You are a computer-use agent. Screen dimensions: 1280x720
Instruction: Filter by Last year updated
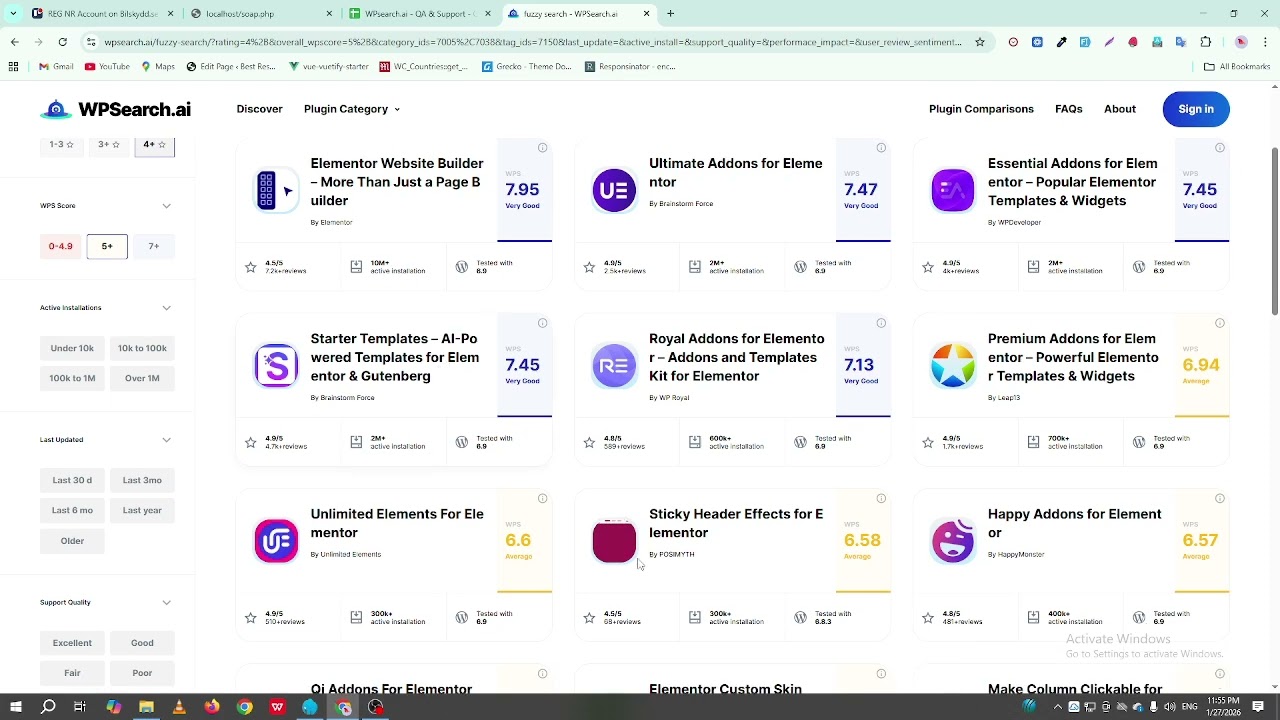tap(142, 510)
